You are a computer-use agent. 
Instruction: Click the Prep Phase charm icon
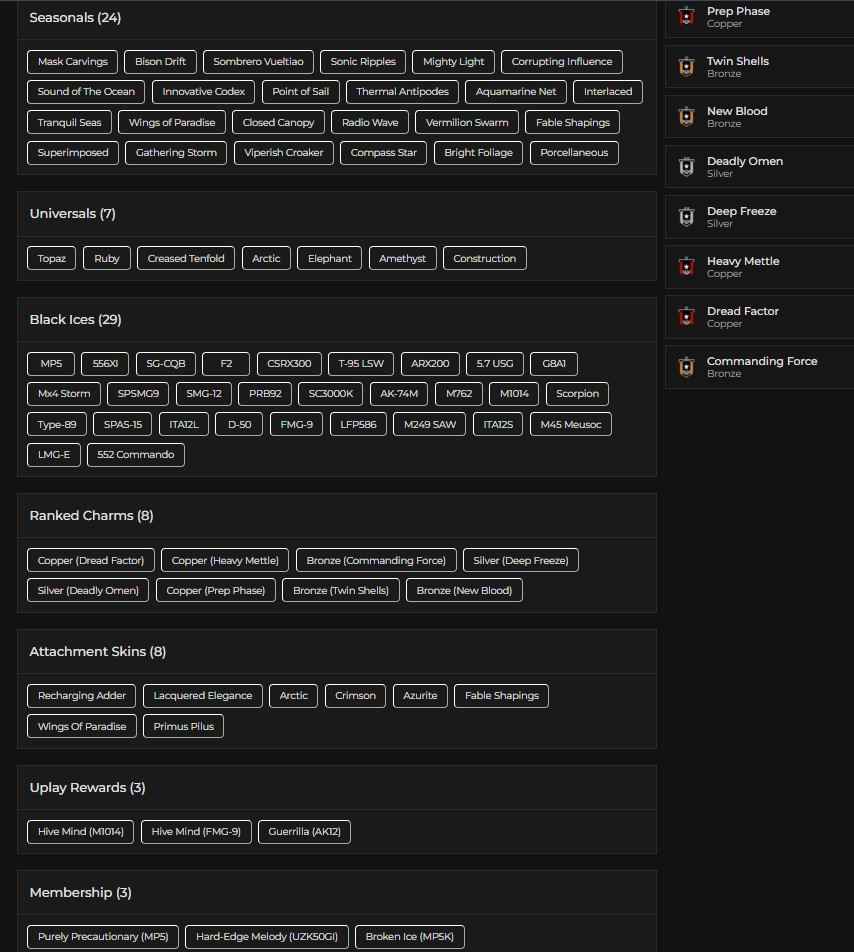tap(686, 17)
